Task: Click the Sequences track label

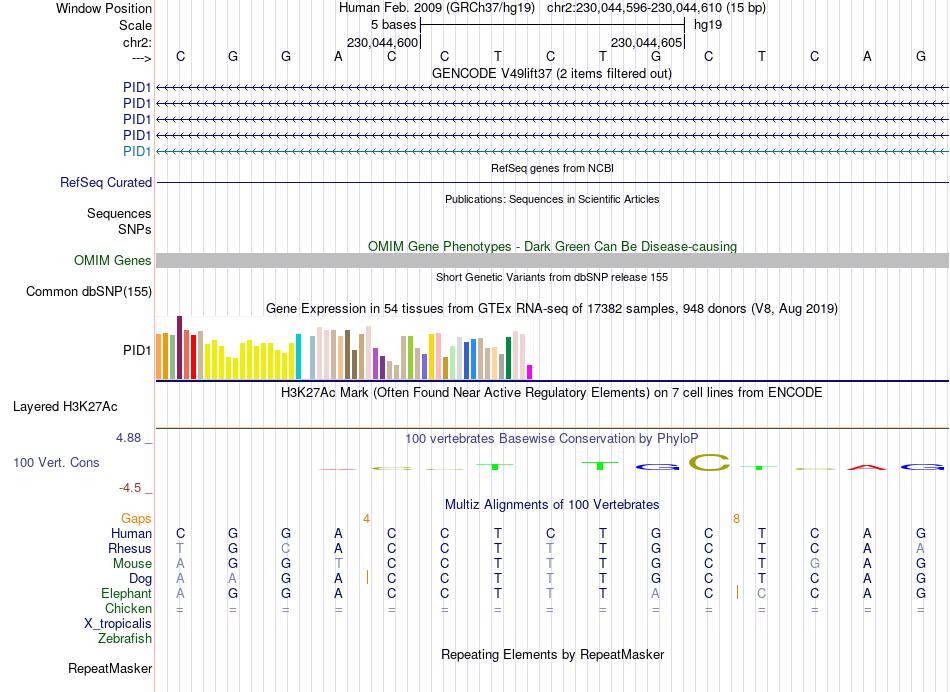Action: [x=119, y=213]
